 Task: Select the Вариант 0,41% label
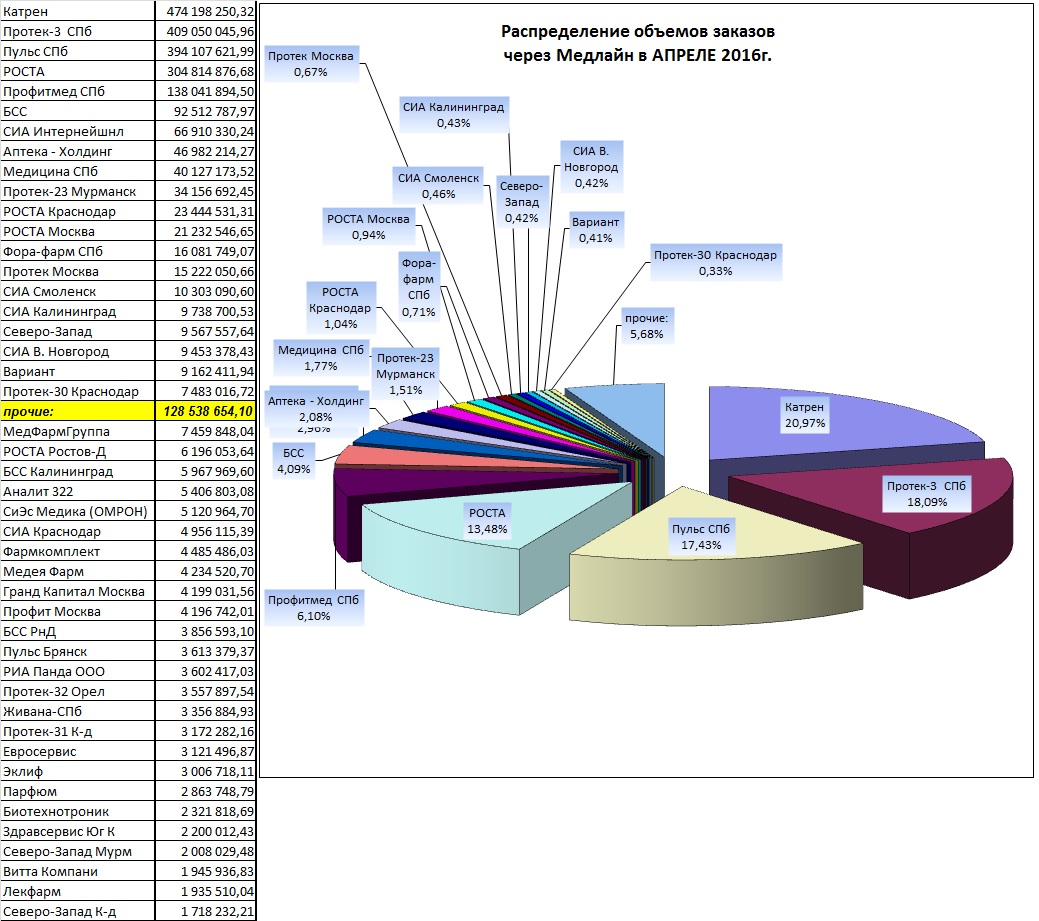[x=595, y=230]
